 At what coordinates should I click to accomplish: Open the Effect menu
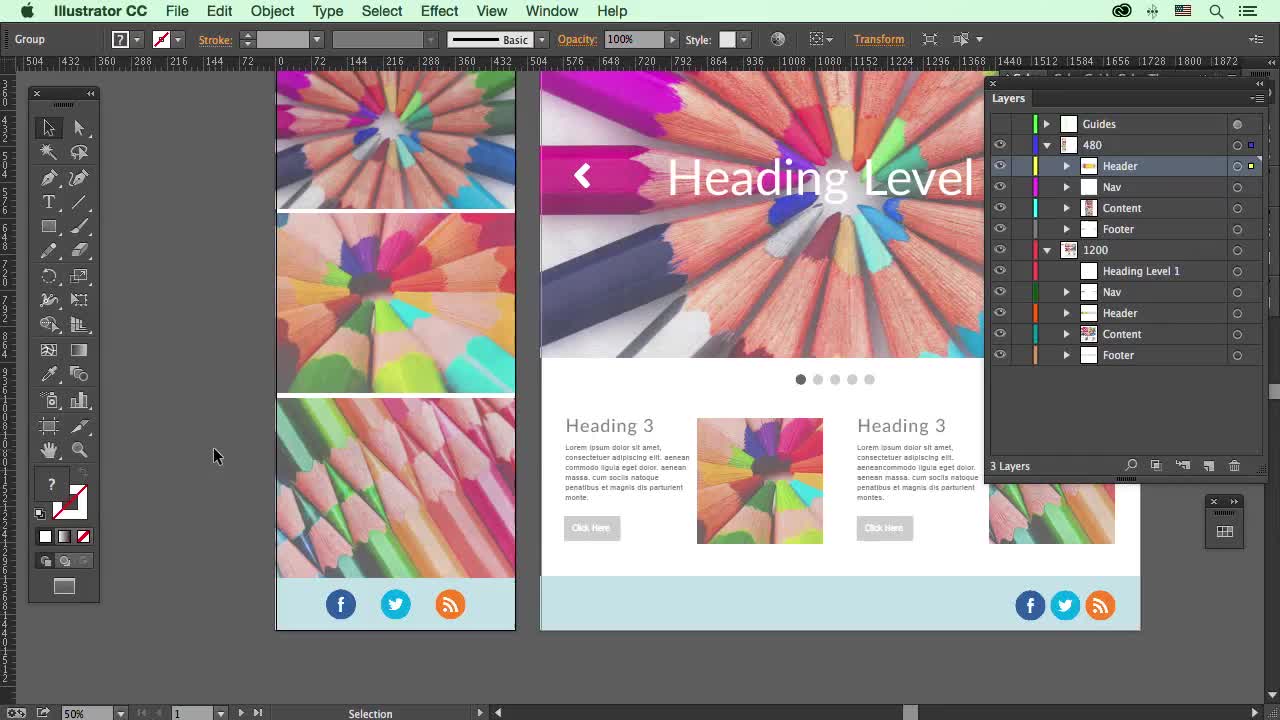point(439,11)
